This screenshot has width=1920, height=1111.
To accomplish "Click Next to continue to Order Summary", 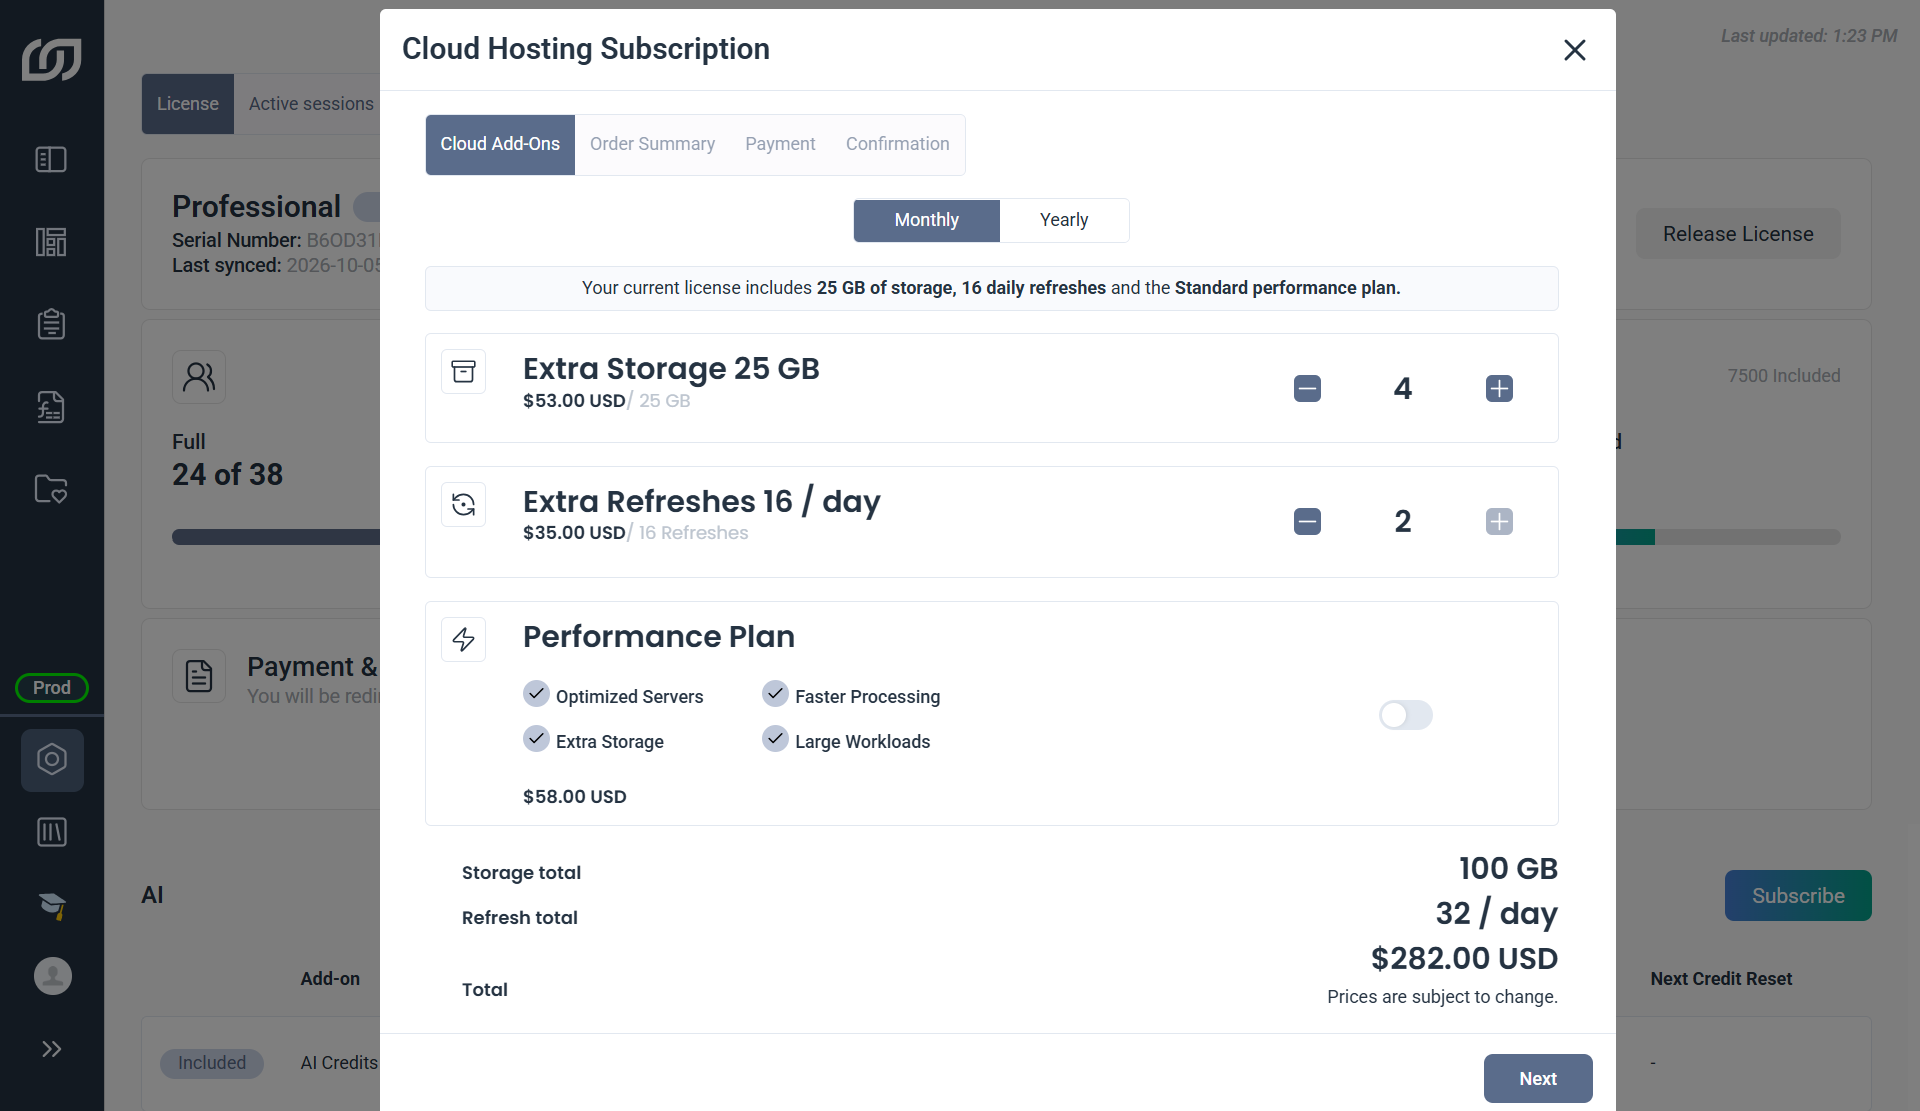I will click(1538, 1079).
